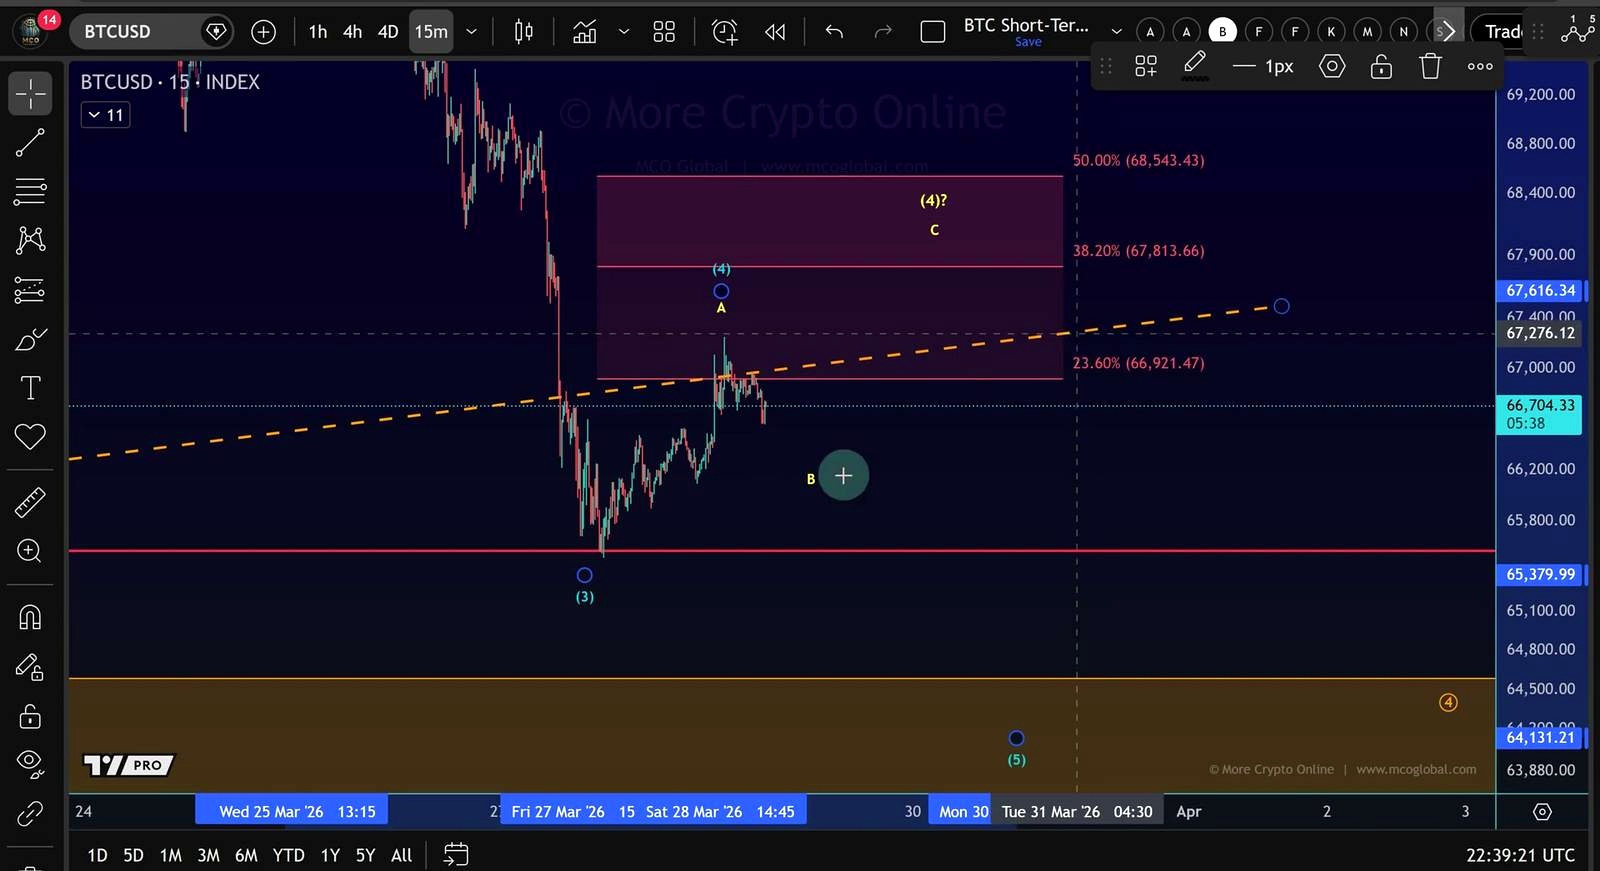
Task: Open chart settings gear on price axis
Action: (x=1542, y=812)
